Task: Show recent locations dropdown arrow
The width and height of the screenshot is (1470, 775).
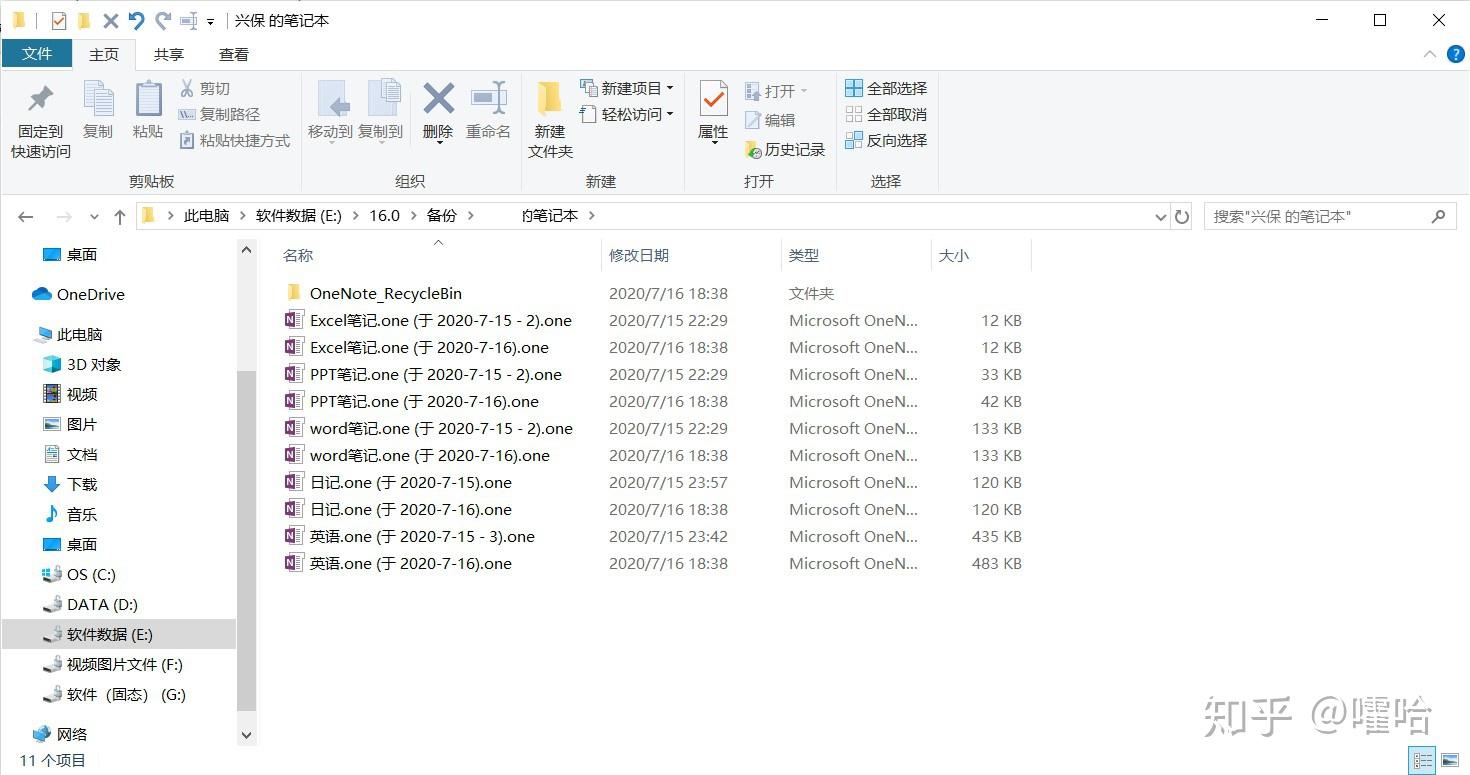Action: point(94,217)
